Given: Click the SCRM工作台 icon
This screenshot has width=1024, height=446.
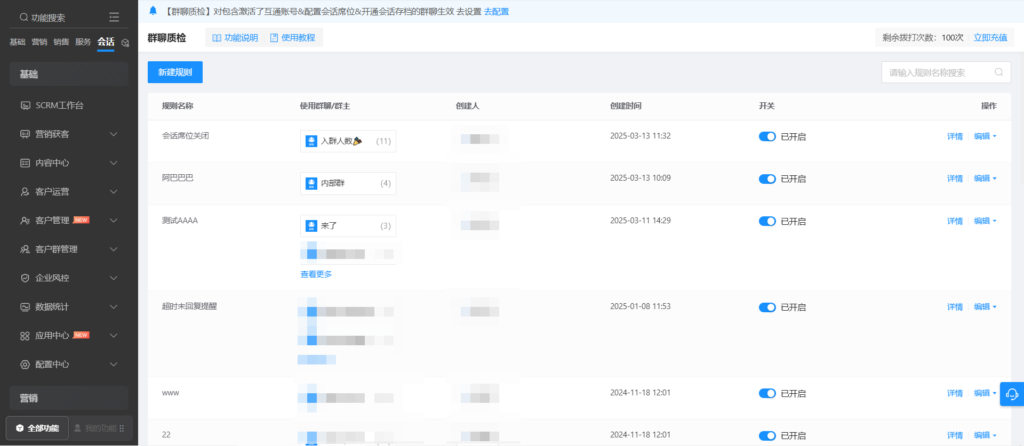Looking at the screenshot, I should pyautogui.click(x=25, y=105).
